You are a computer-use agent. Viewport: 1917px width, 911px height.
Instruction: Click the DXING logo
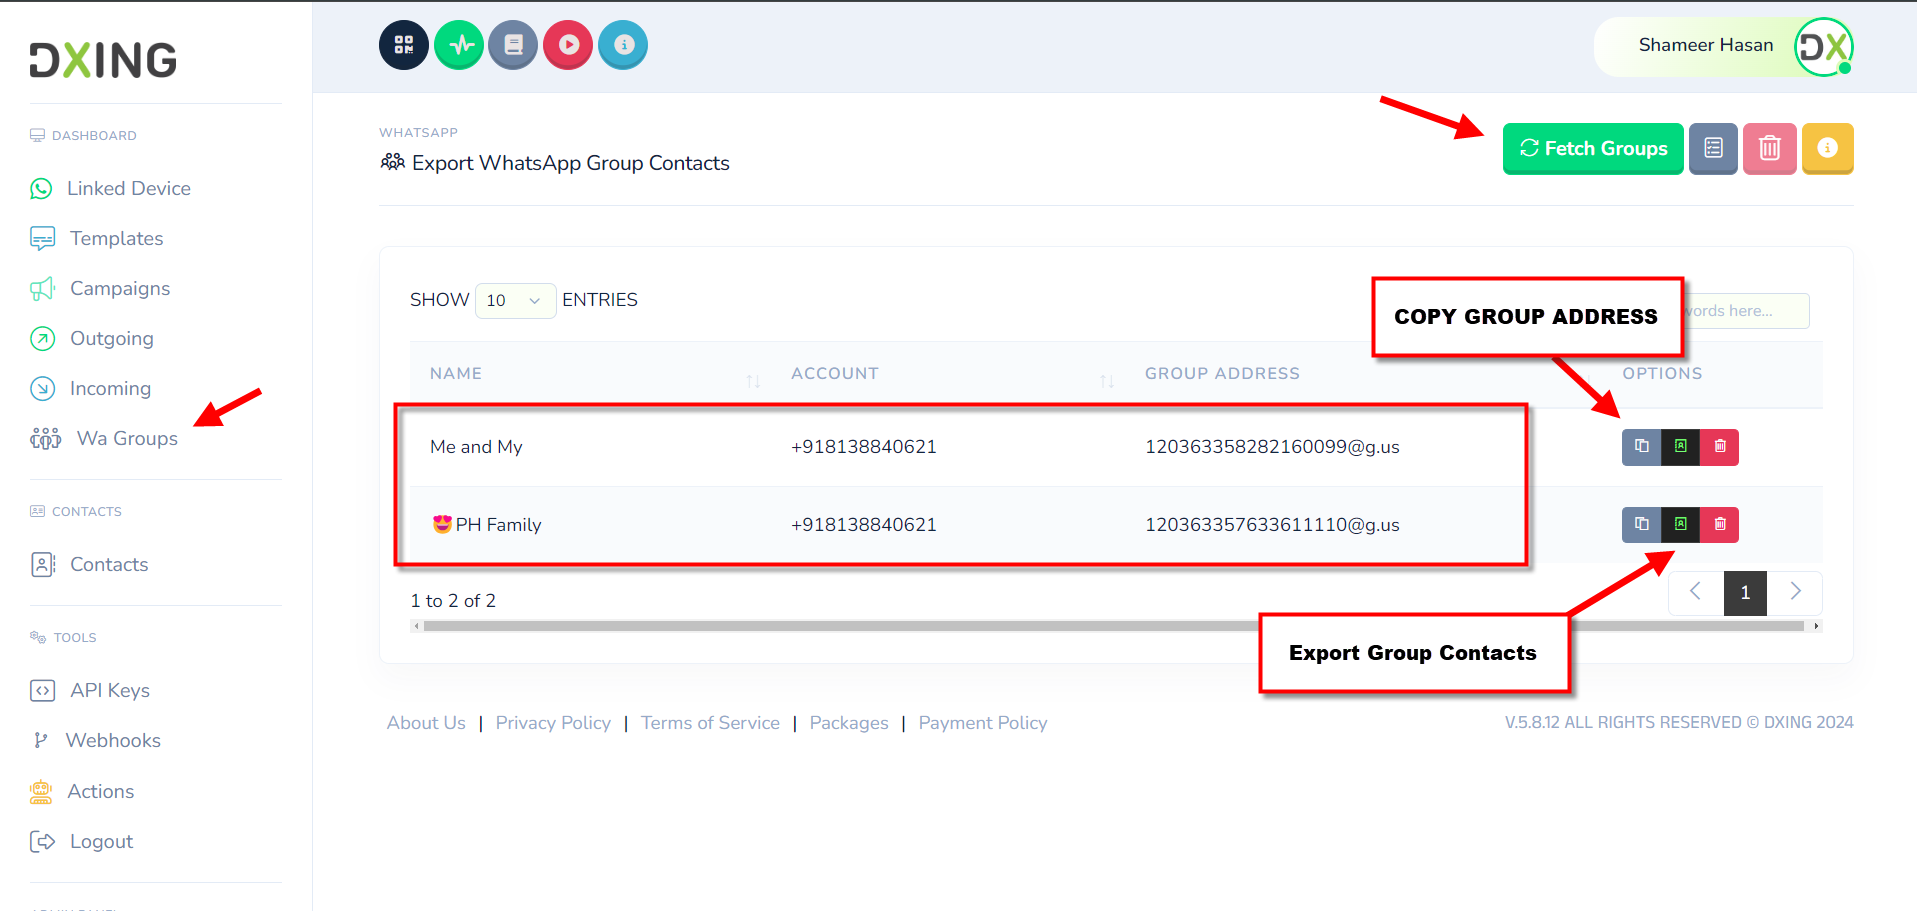(103, 60)
